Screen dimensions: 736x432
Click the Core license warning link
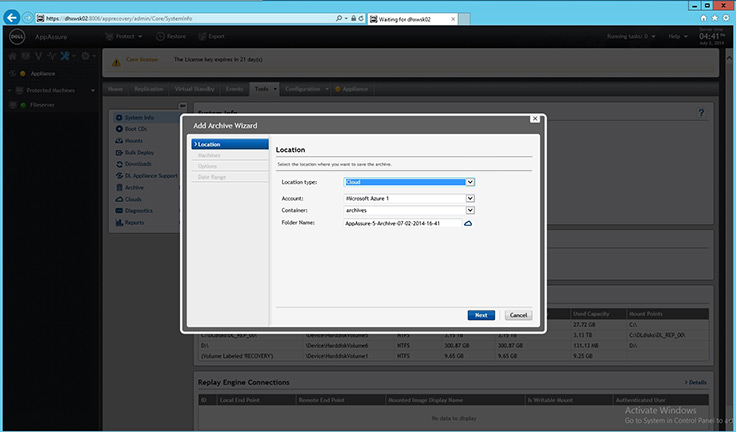click(142, 60)
